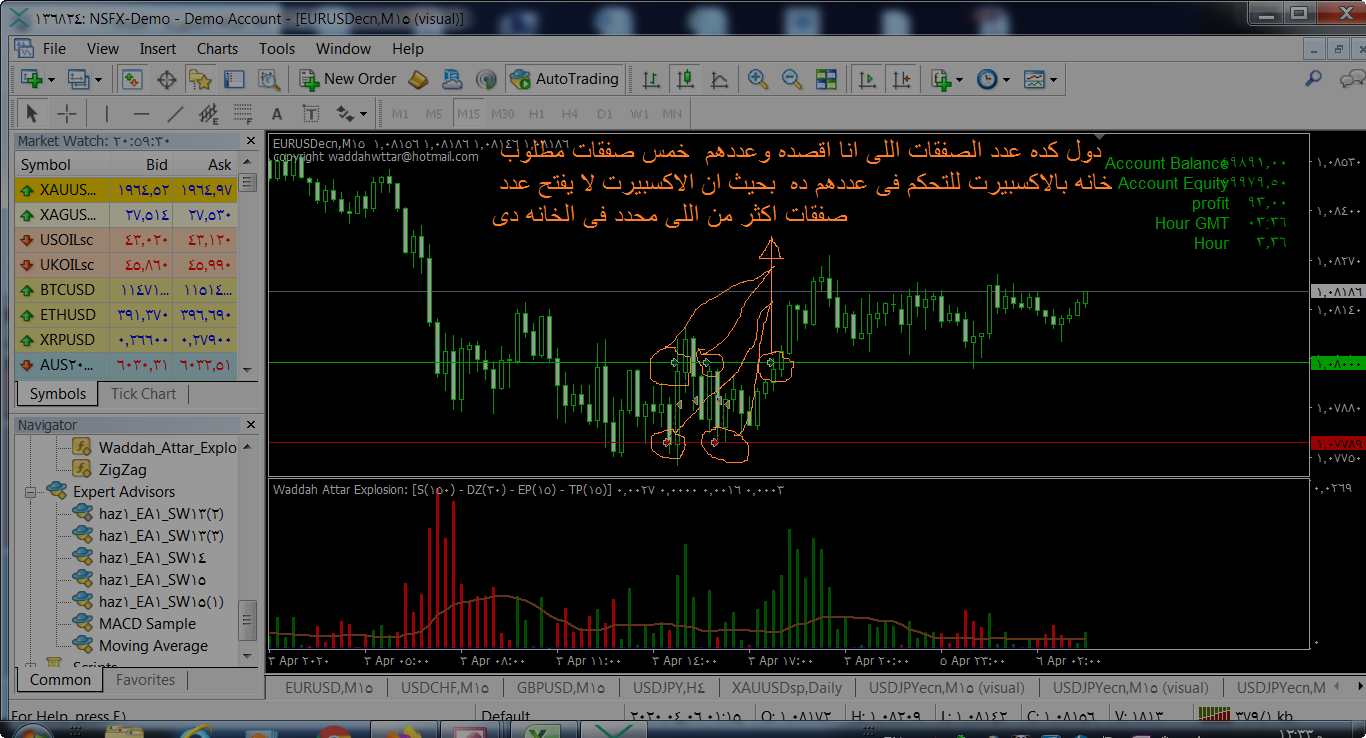This screenshot has width=1366, height=738.
Task: Open the Charts menu
Action: tap(217, 48)
